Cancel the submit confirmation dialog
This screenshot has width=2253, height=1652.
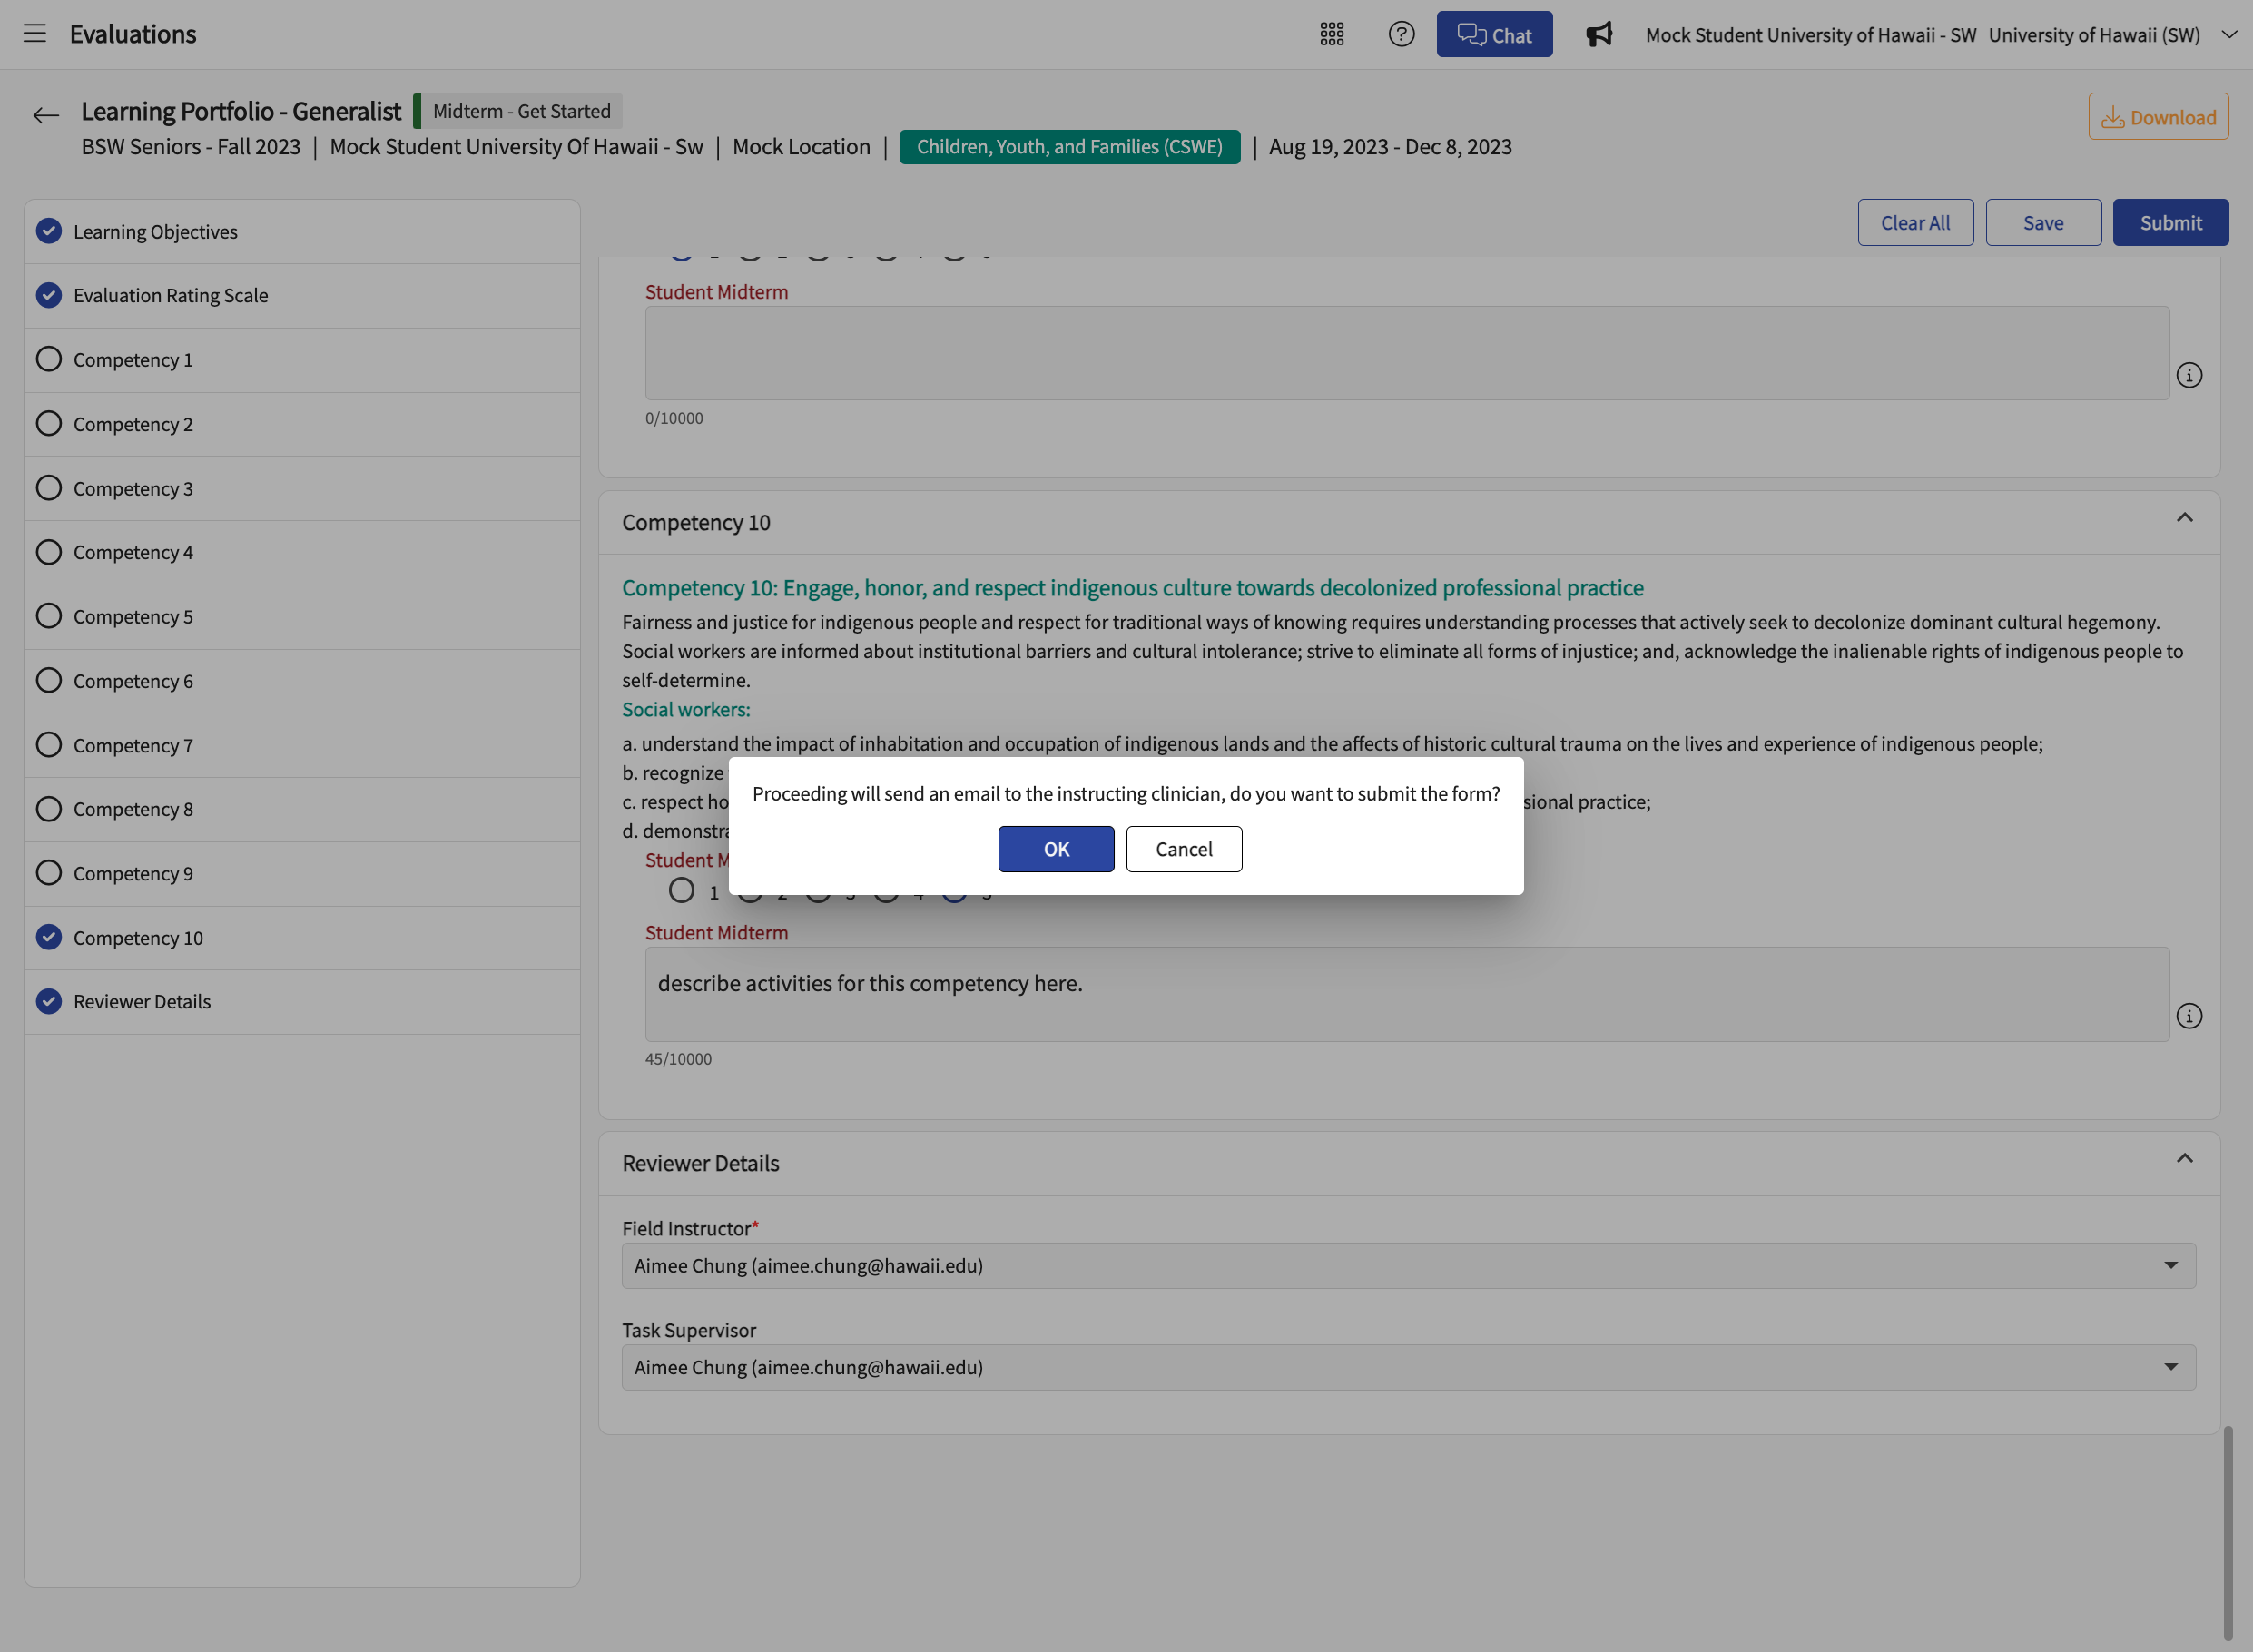[1184, 849]
